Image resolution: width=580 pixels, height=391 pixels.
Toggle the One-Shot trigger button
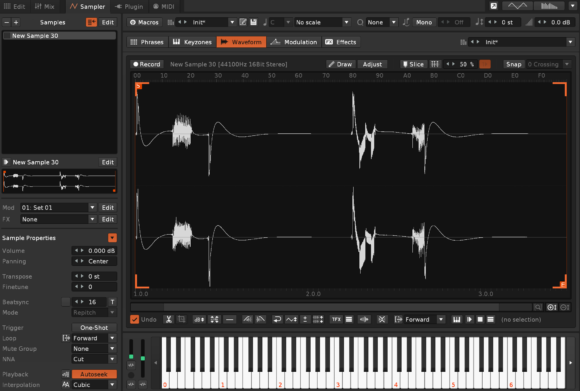[94, 328]
